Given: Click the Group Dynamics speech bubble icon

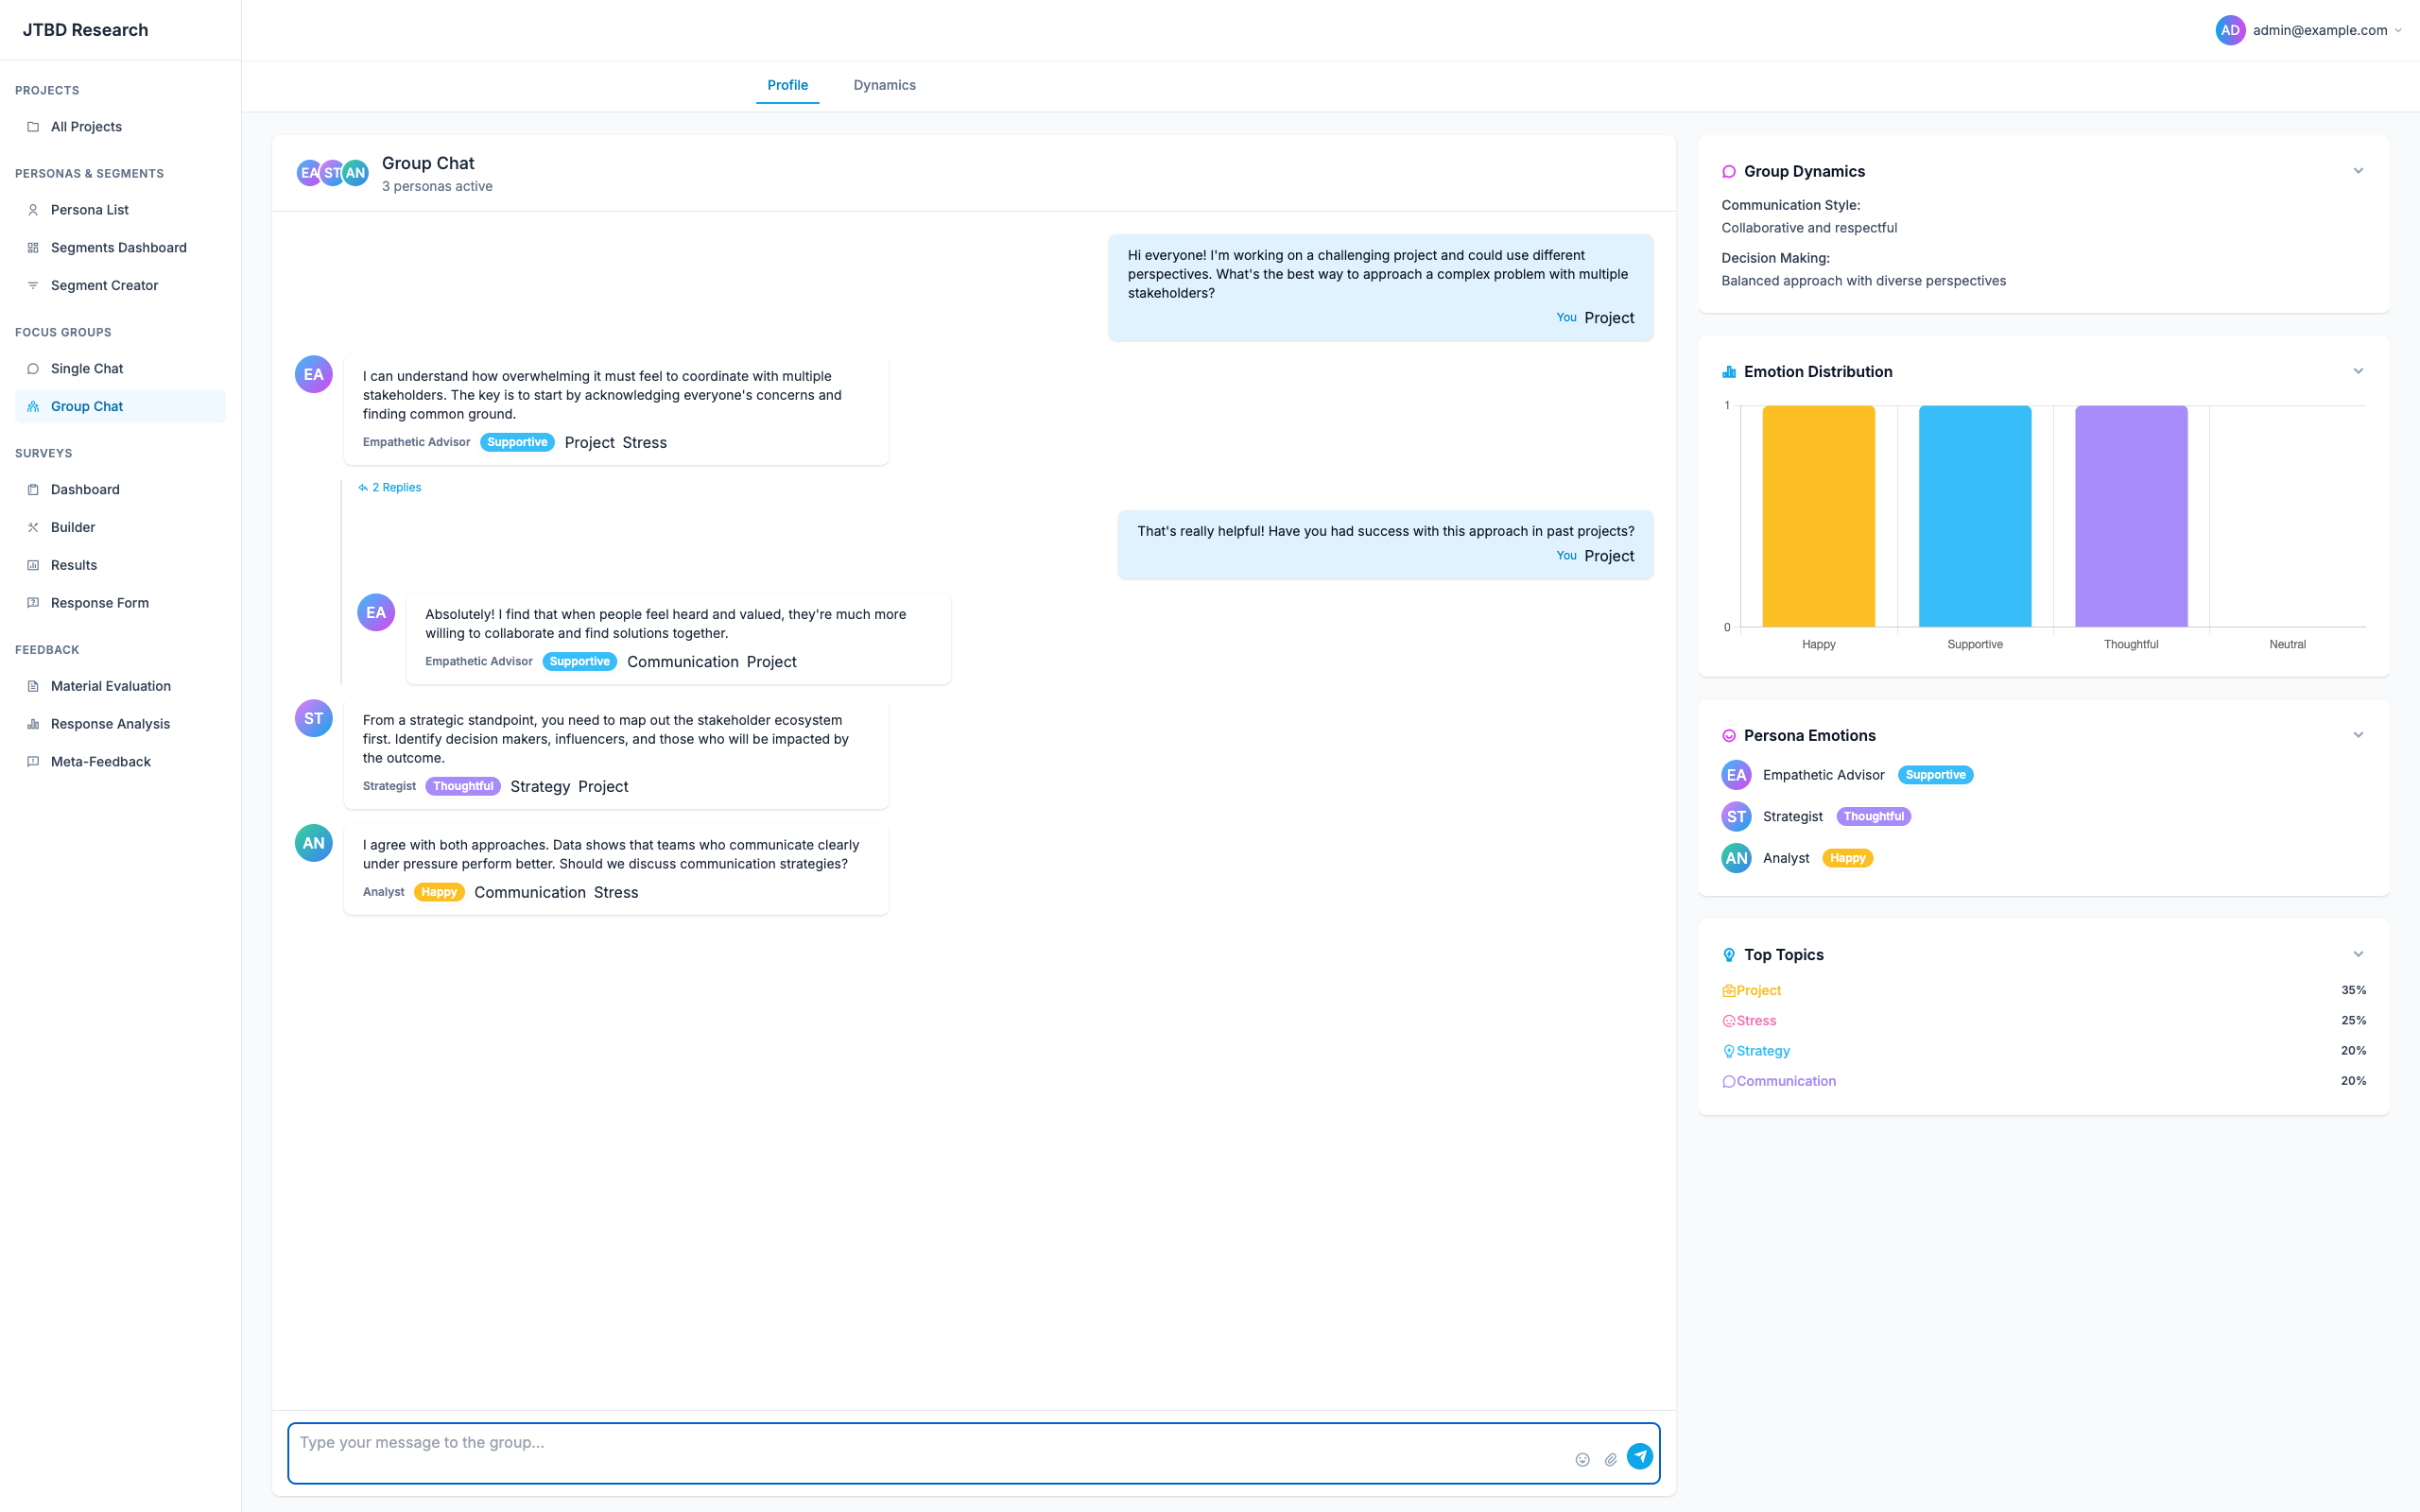Looking at the screenshot, I should [1728, 171].
